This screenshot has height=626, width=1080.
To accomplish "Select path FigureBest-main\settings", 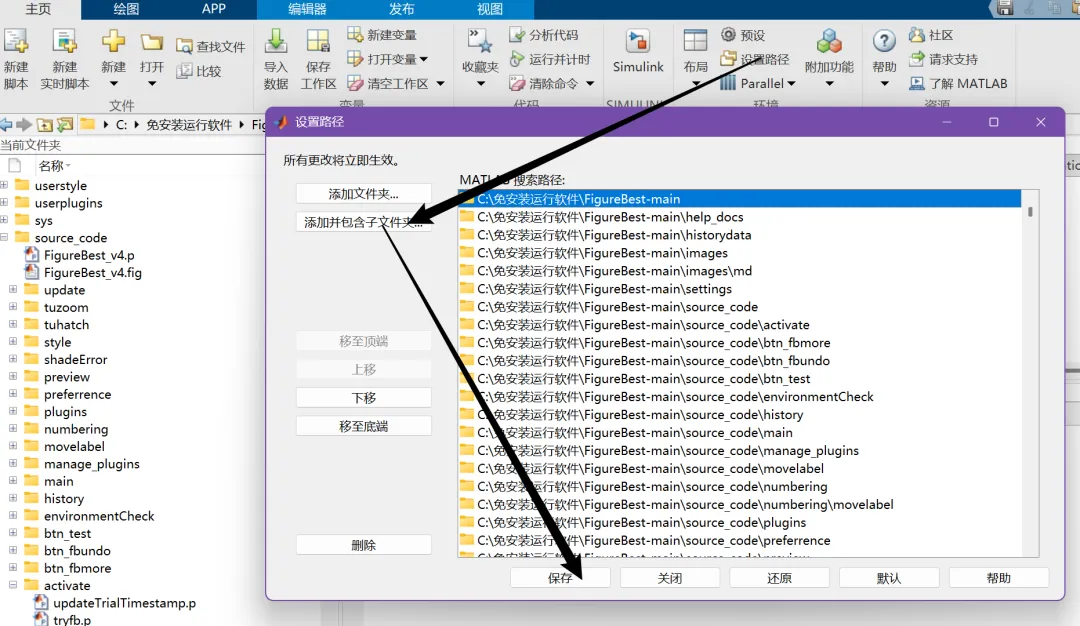I will tap(740, 289).
